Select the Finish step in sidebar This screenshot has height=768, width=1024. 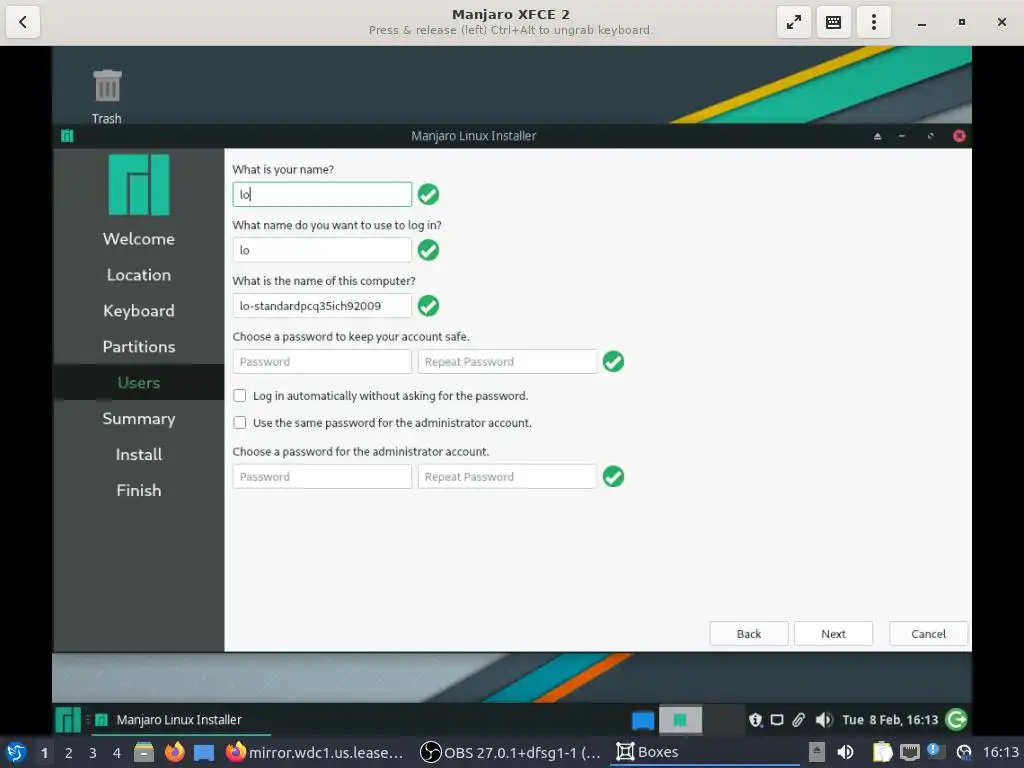(138, 490)
